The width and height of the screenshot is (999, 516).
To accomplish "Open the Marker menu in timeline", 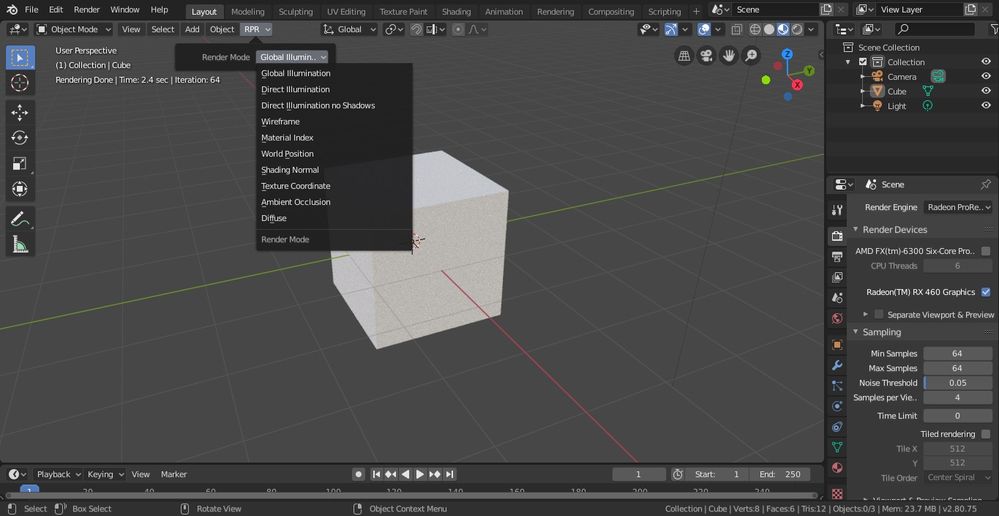I will tap(174, 474).
